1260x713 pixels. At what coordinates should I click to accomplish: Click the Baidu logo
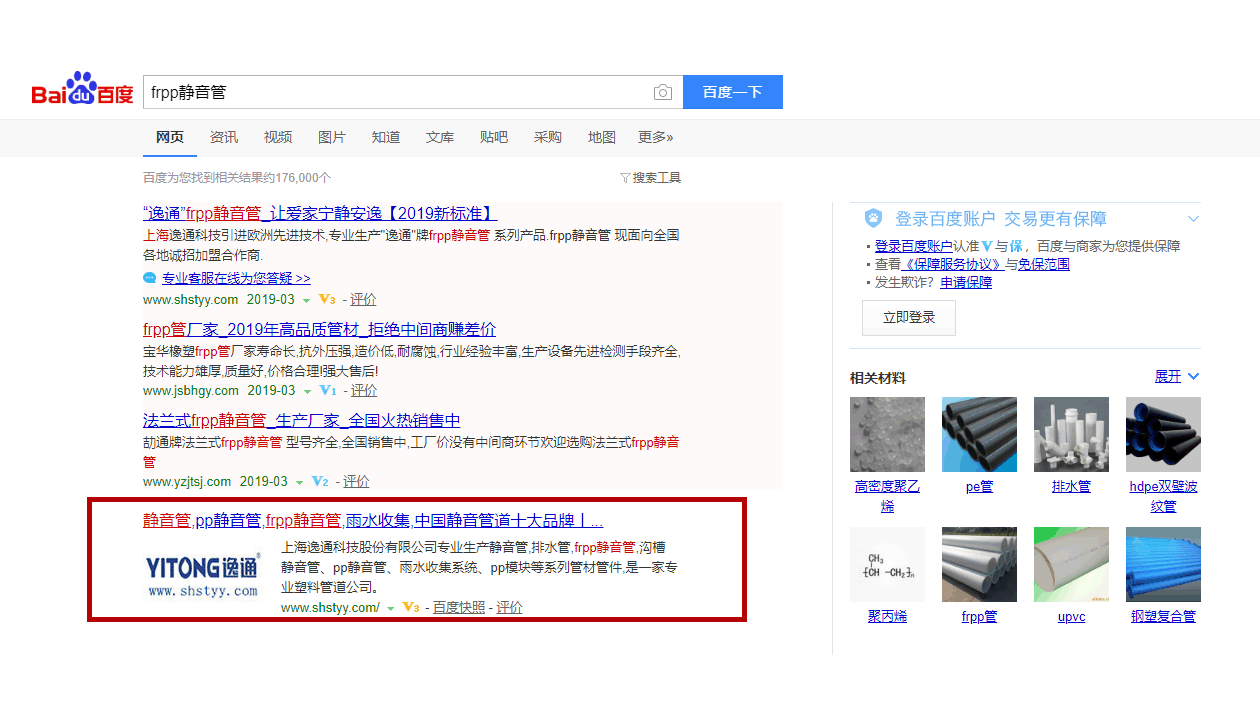[82, 89]
